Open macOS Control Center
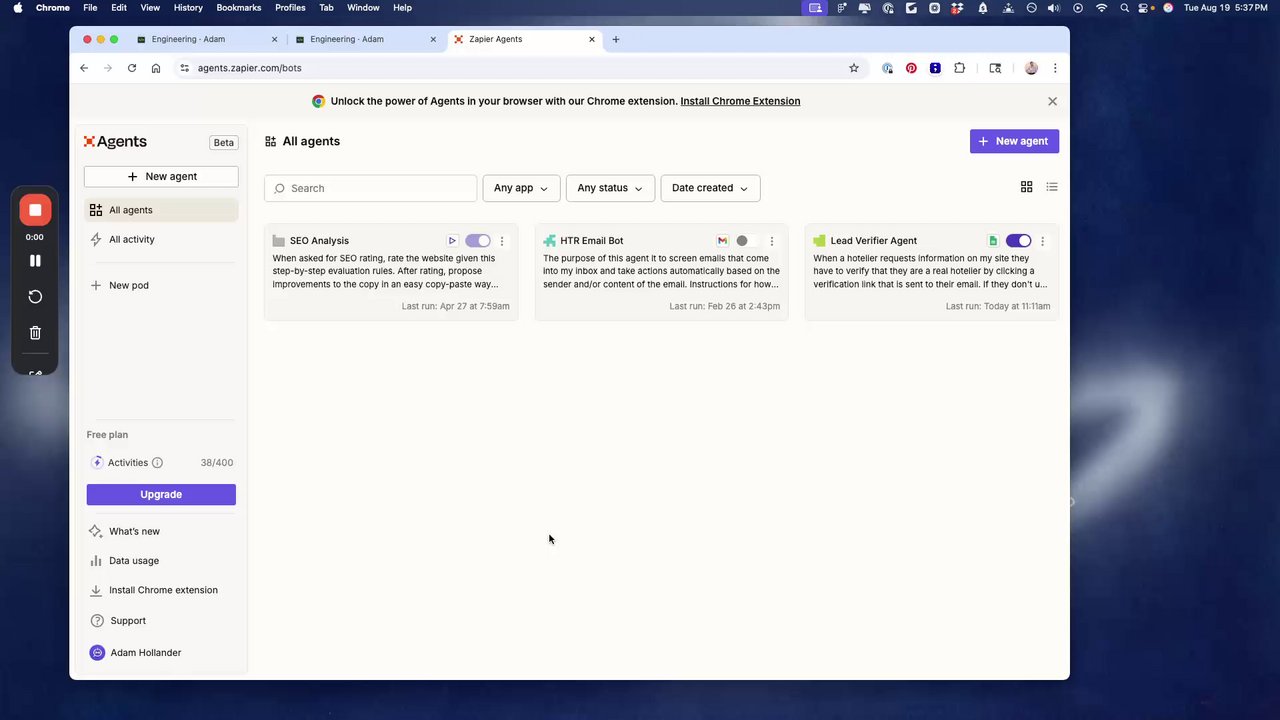 (1145, 8)
